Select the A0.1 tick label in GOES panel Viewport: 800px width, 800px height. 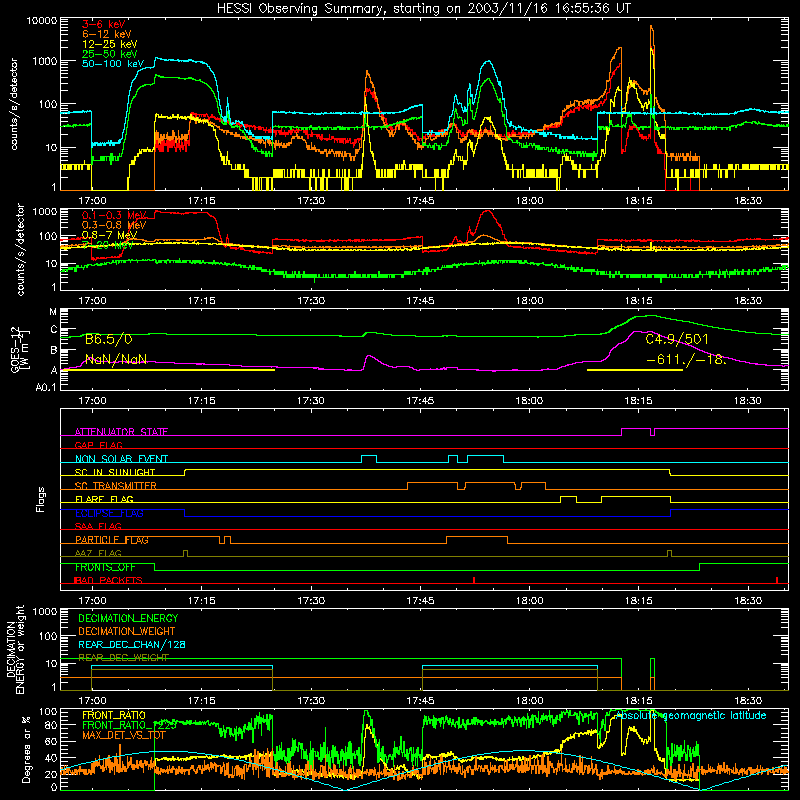[x=46, y=388]
